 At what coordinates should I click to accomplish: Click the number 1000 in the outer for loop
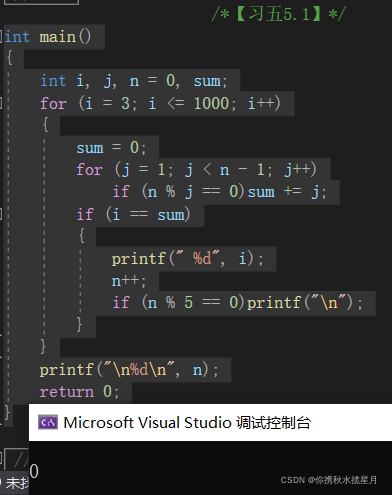tap(211, 103)
